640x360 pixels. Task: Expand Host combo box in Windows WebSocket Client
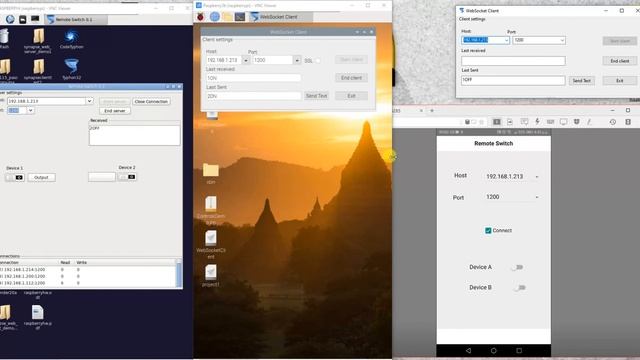click(506, 40)
